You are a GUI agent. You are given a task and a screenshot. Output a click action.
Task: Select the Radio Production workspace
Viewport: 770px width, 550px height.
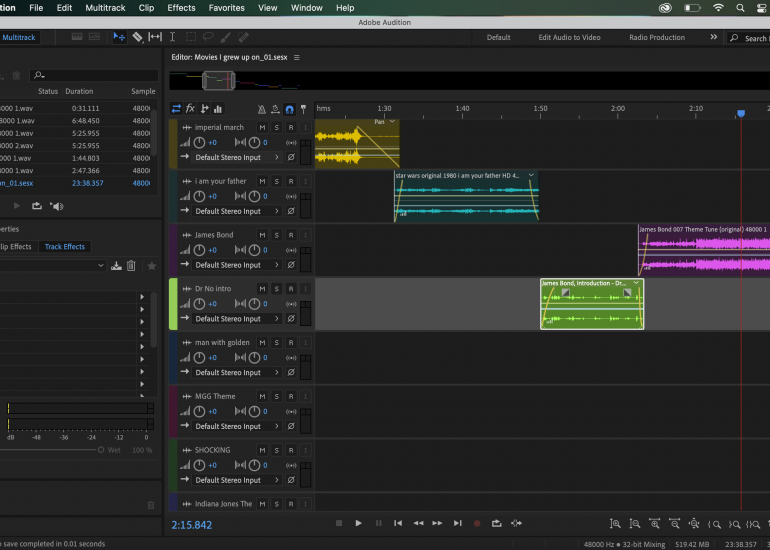657,38
